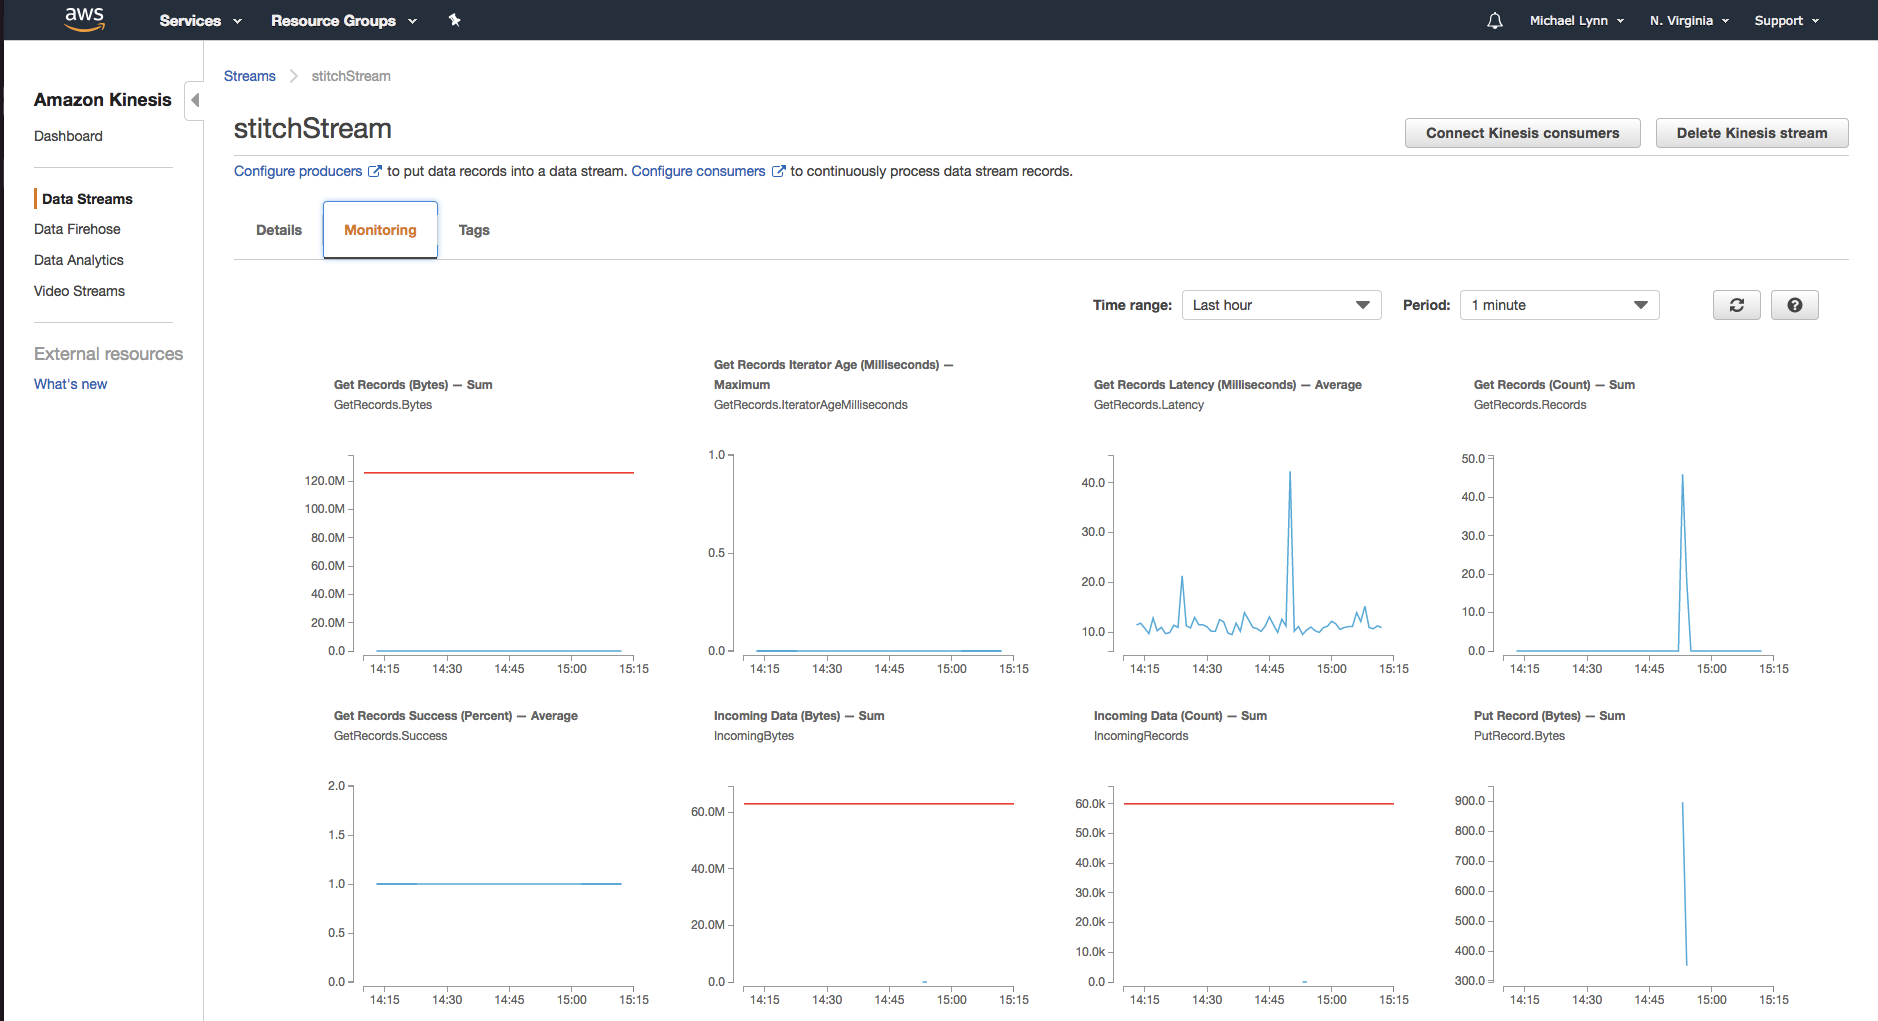Open the pin shortcuts icon in header
Screen dimensions: 1878x1021
454,20
